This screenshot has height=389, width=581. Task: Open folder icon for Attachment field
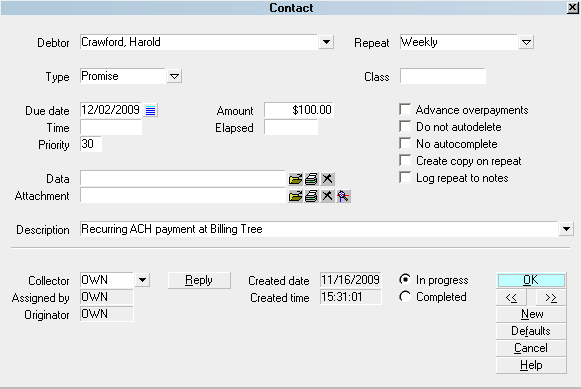295,196
